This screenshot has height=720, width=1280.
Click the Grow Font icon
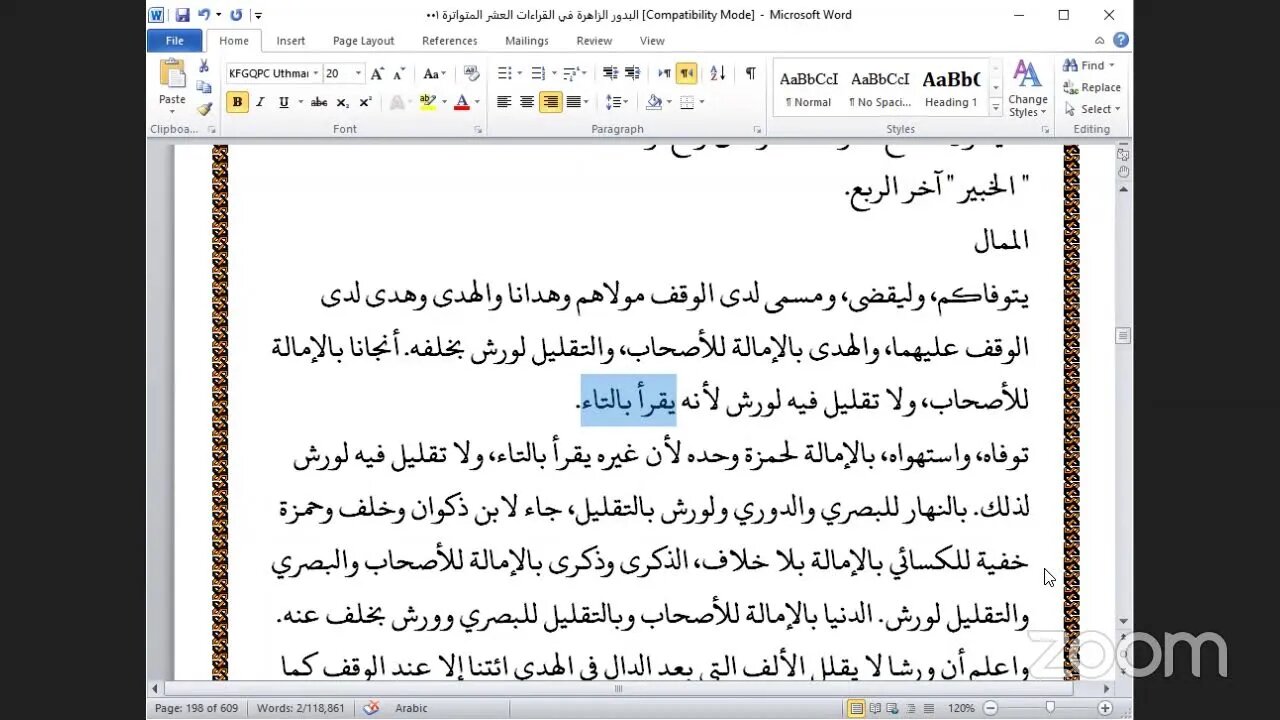(377, 73)
